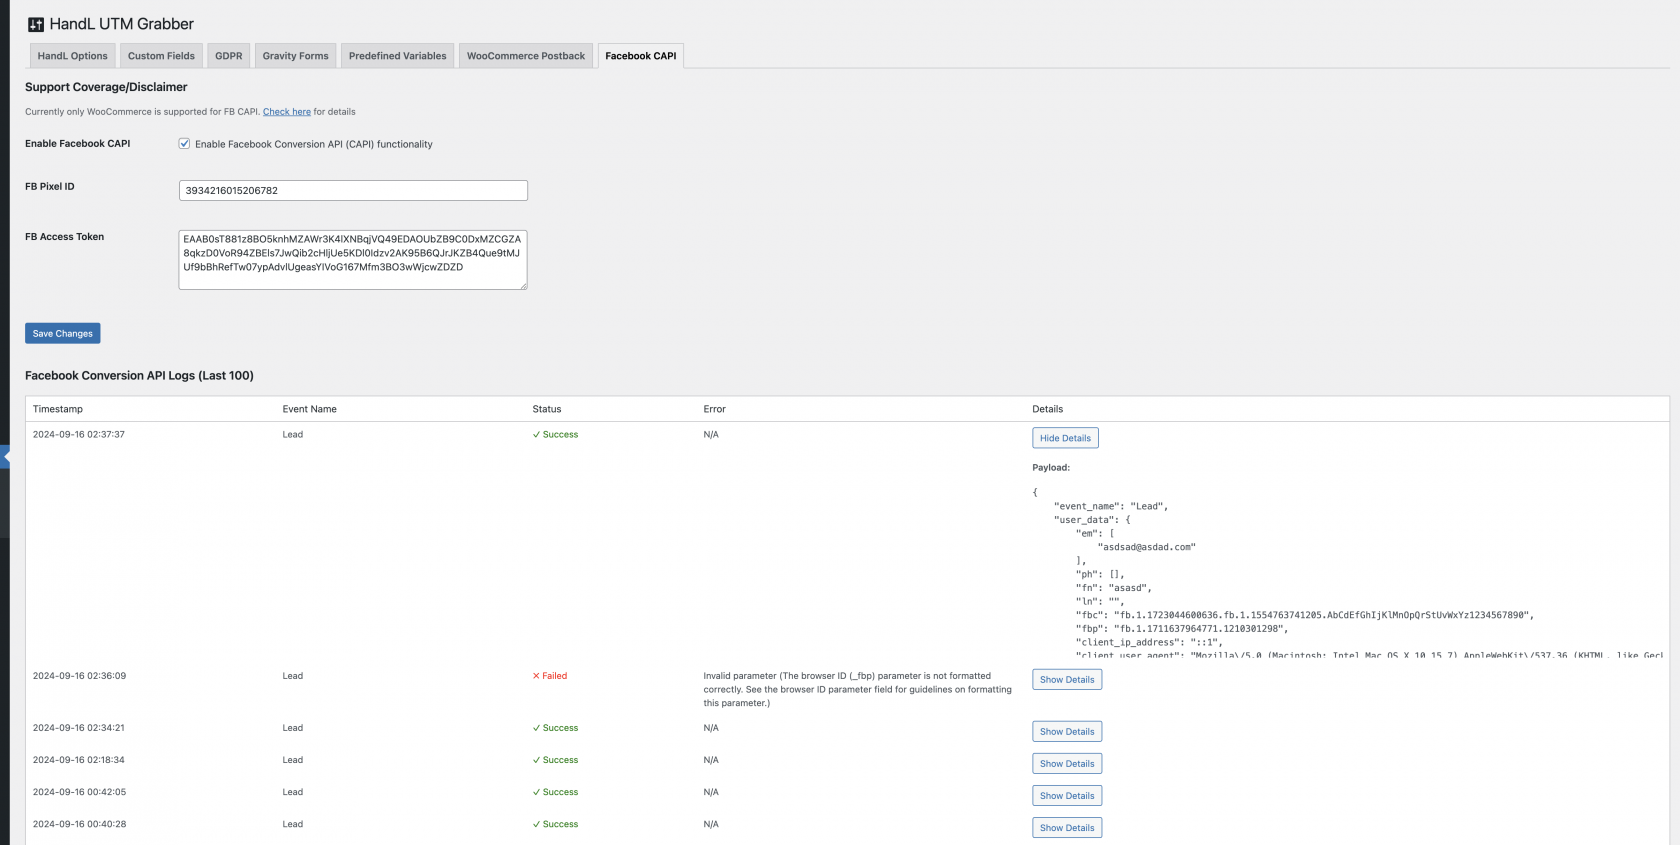Open the GDPR tab
Image resolution: width=1680 pixels, height=845 pixels.
[x=229, y=56]
